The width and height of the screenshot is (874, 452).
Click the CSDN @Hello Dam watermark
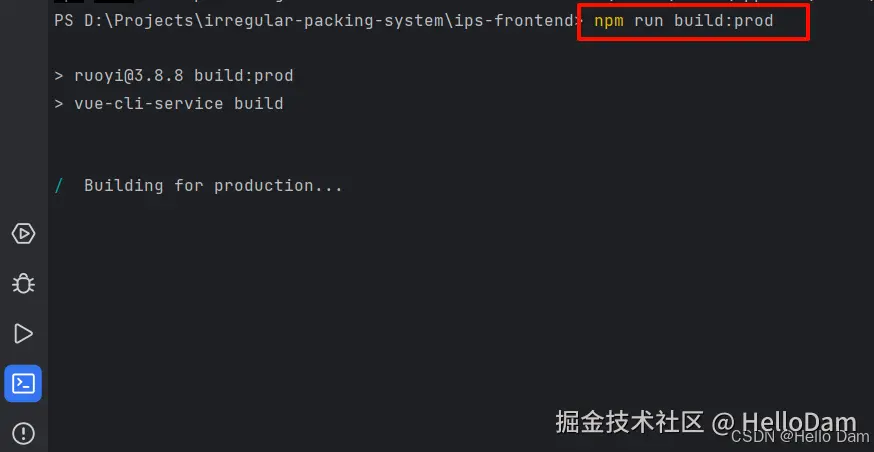(800, 437)
